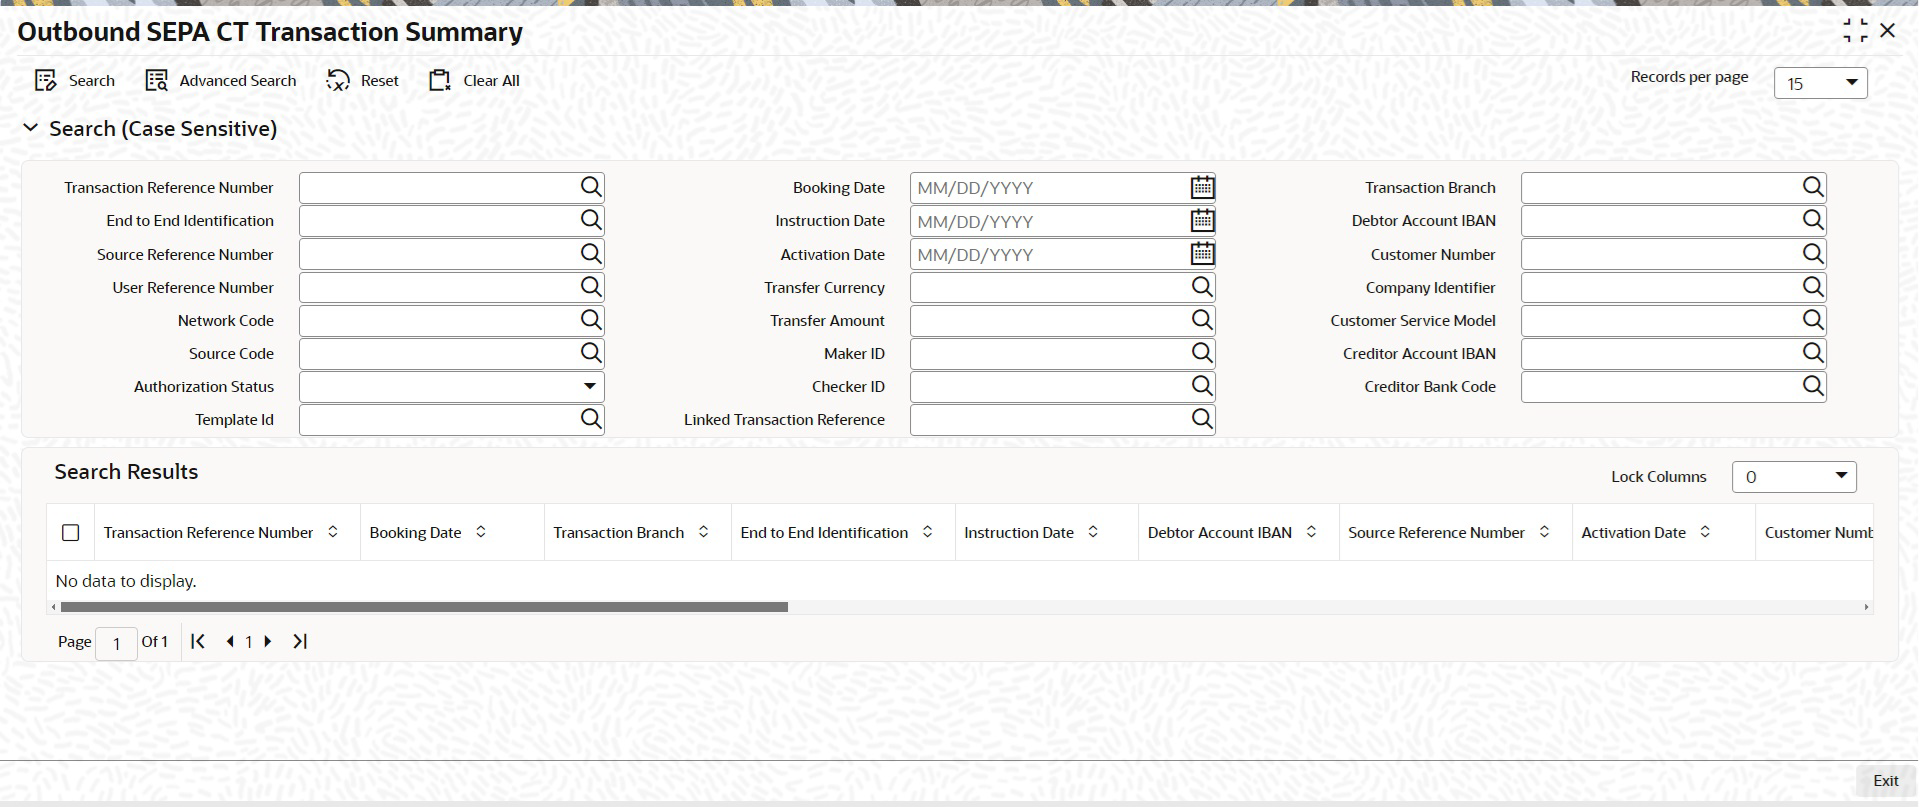Go to previous results page
Screen dimensions: 1920x807
point(230,641)
